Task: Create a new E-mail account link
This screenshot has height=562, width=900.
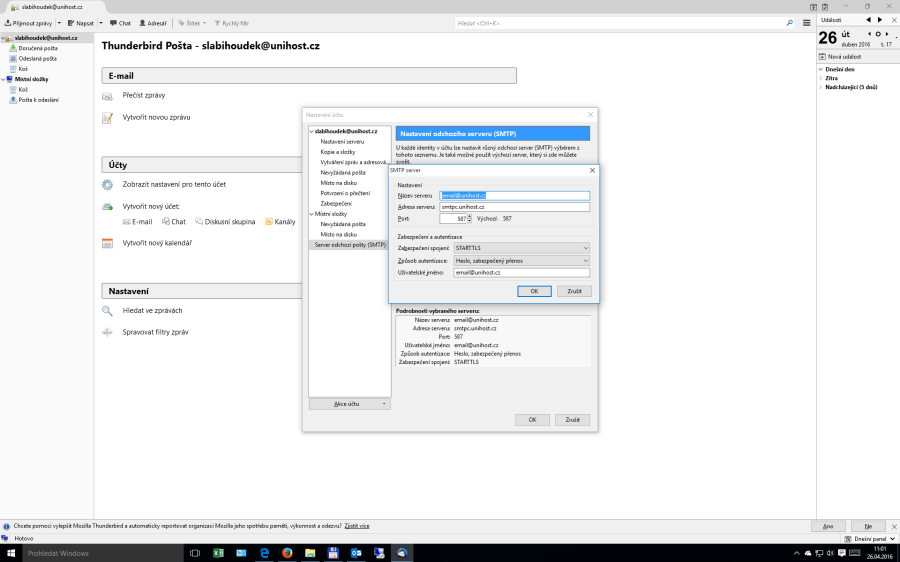Action: click(138, 222)
